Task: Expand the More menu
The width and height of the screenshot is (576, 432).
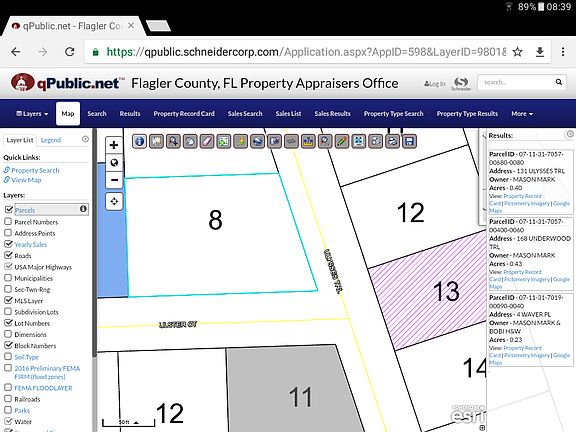Action: coord(522,114)
